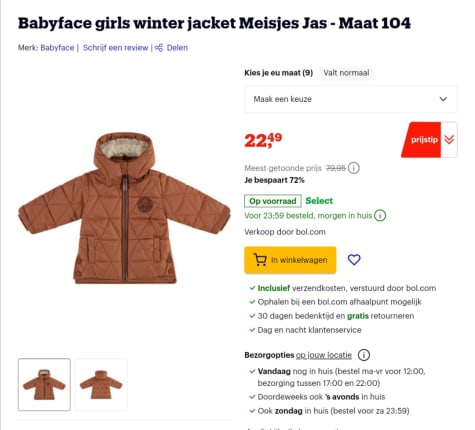Expand the prijstip double chevron
Viewport: 475px width, 430px height.
449,140
